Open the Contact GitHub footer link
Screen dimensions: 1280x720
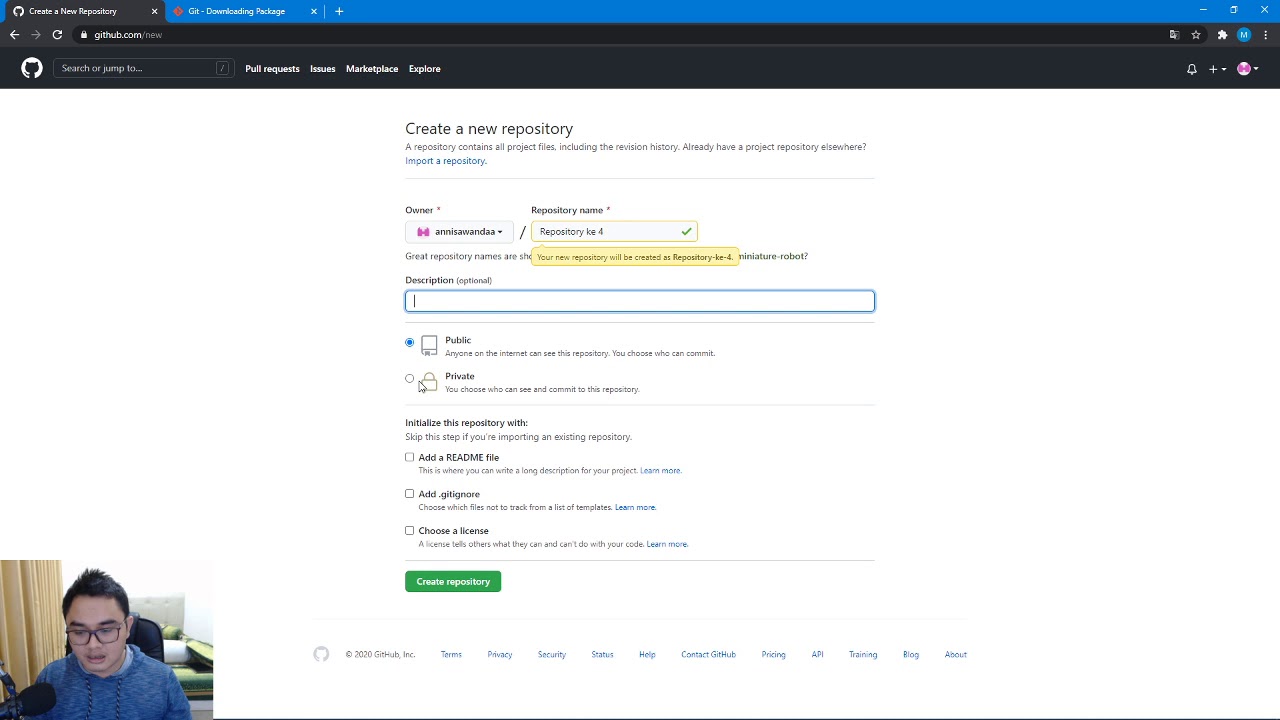tap(708, 655)
